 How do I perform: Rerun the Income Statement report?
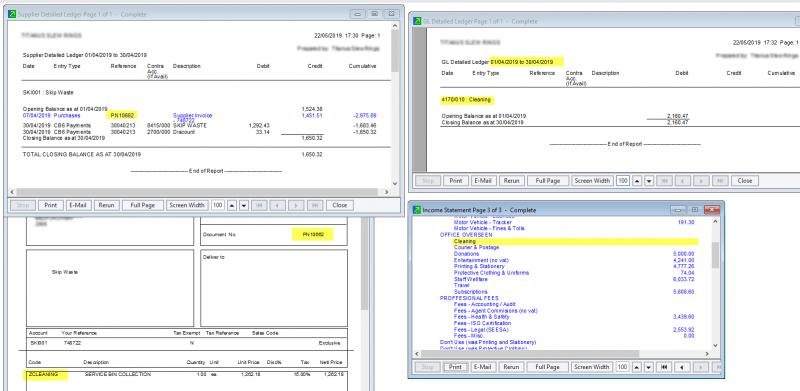click(511, 367)
